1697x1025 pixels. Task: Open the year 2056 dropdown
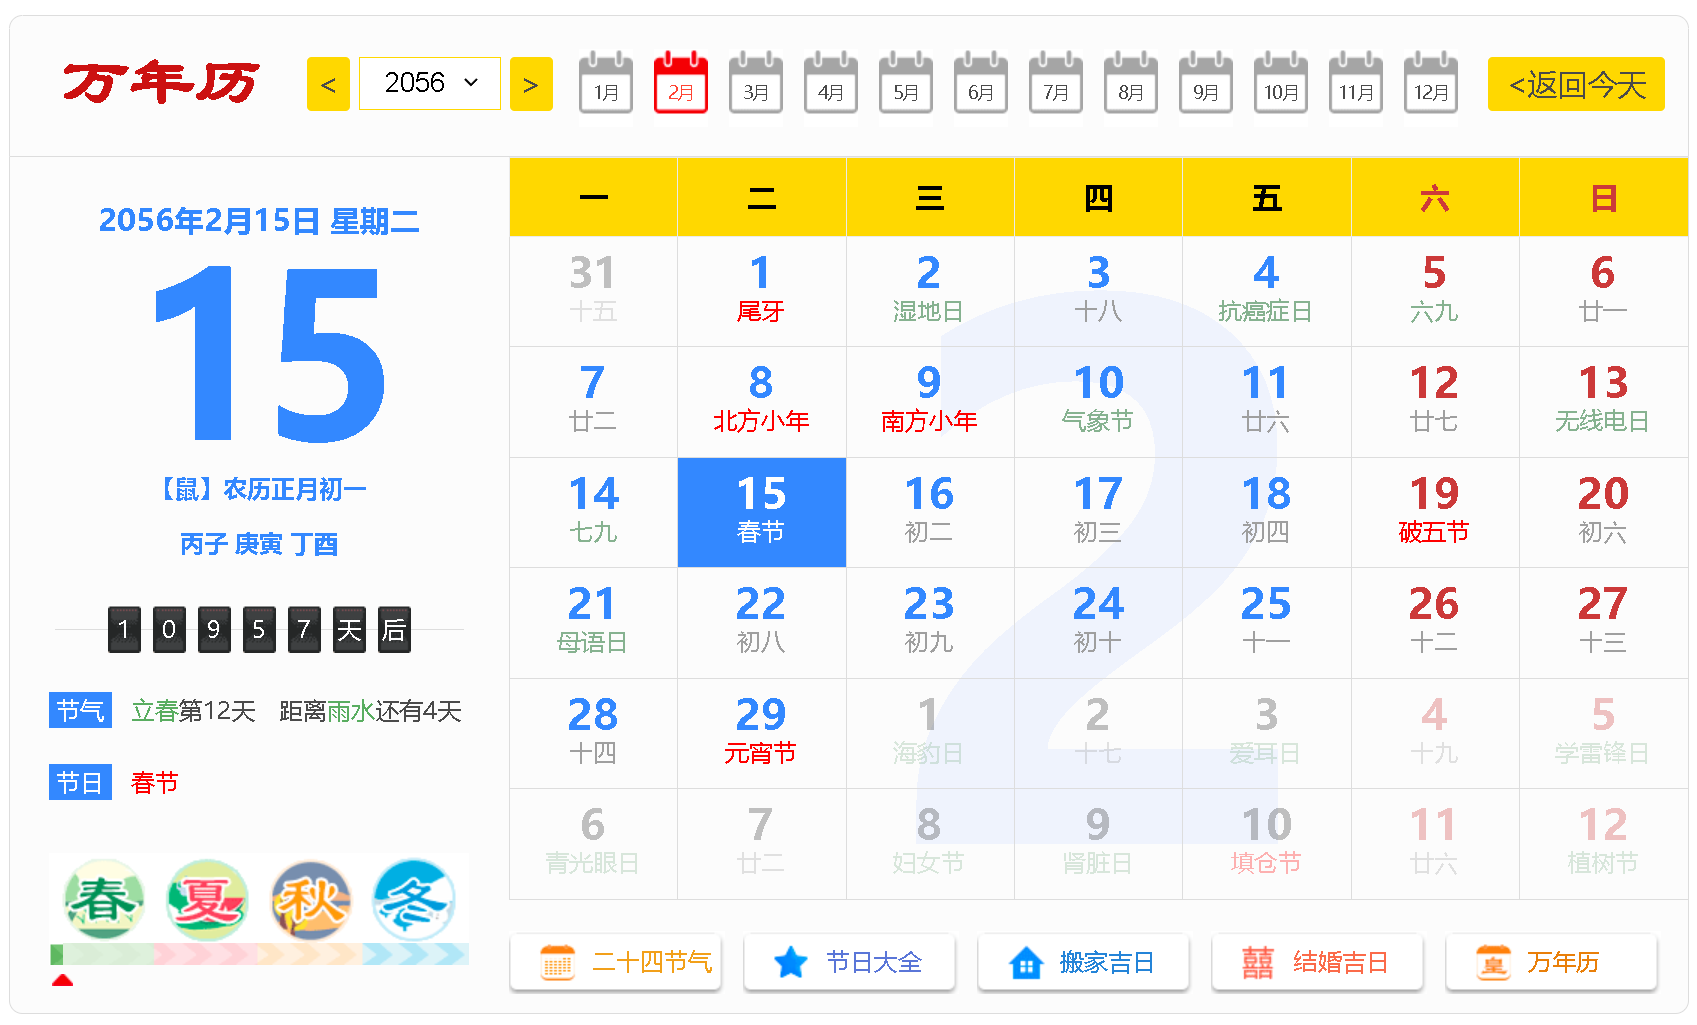(x=430, y=84)
